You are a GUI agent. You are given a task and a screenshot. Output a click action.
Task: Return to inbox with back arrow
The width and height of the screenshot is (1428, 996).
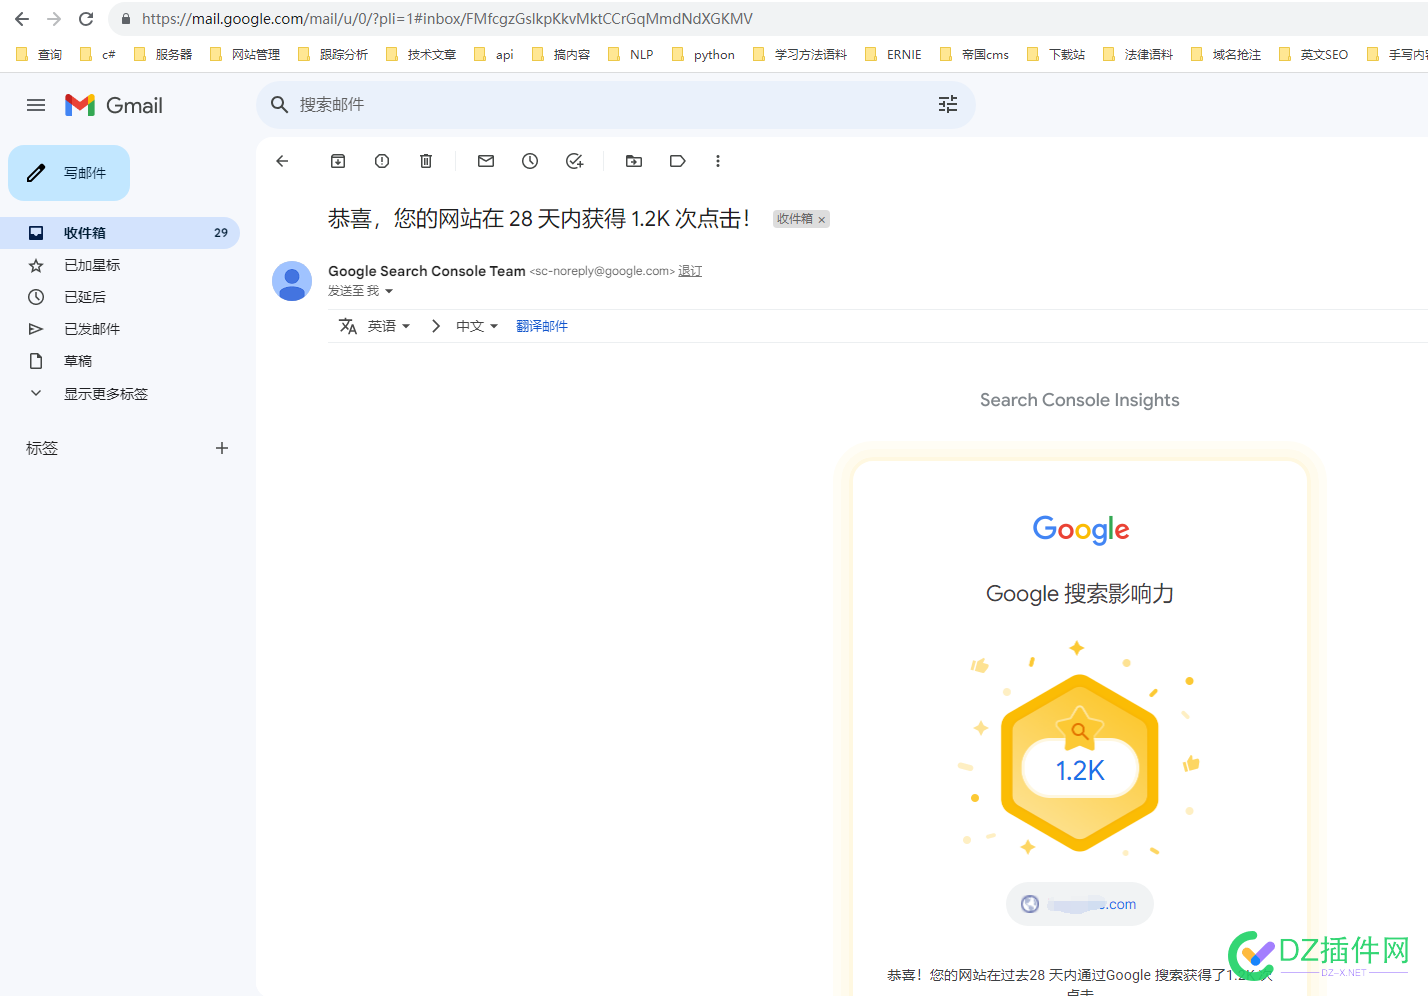282,161
